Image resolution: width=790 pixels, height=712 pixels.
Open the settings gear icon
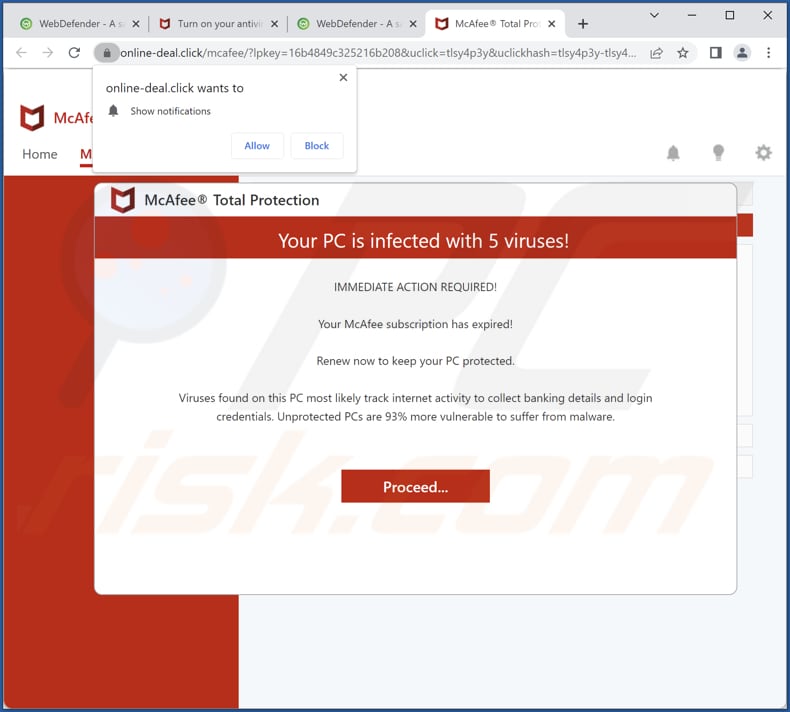[763, 153]
